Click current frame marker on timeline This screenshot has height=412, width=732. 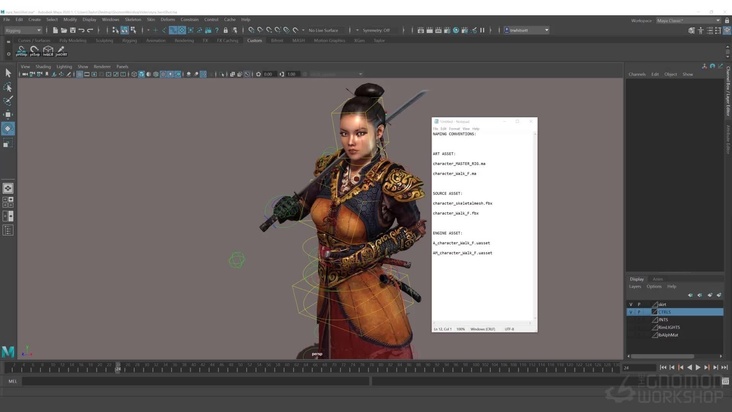(x=118, y=368)
